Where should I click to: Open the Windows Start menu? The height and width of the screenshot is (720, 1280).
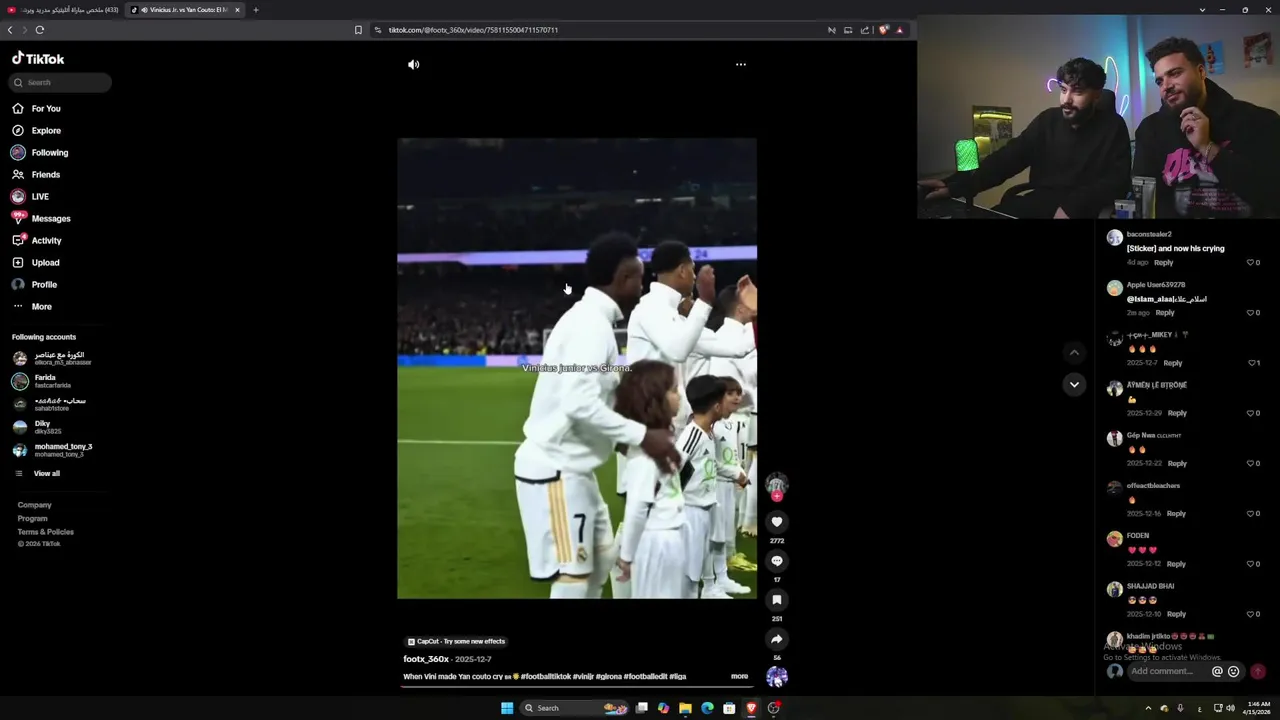point(507,708)
